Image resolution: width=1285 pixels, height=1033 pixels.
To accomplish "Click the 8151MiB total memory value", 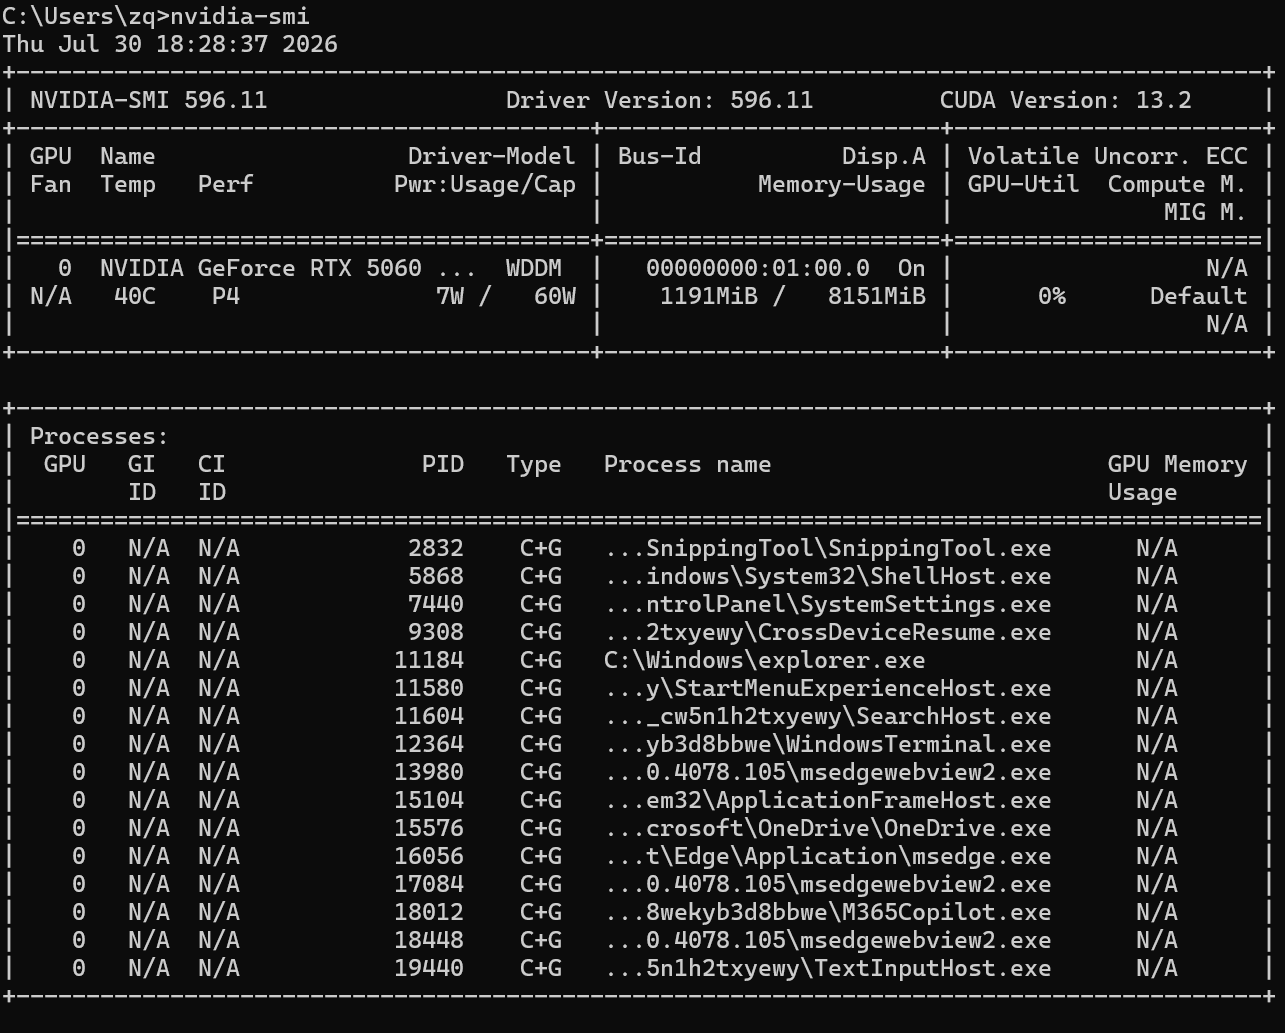I will click(877, 296).
